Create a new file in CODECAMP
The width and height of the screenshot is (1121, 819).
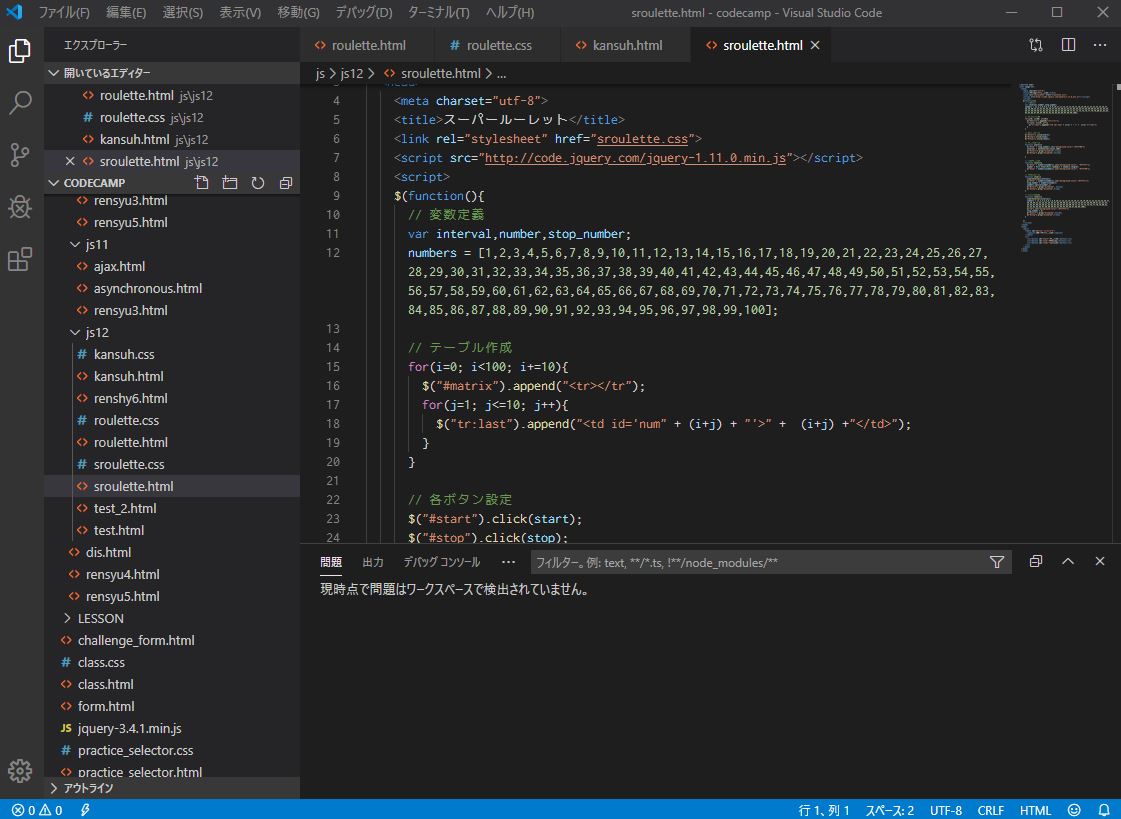tap(202, 183)
